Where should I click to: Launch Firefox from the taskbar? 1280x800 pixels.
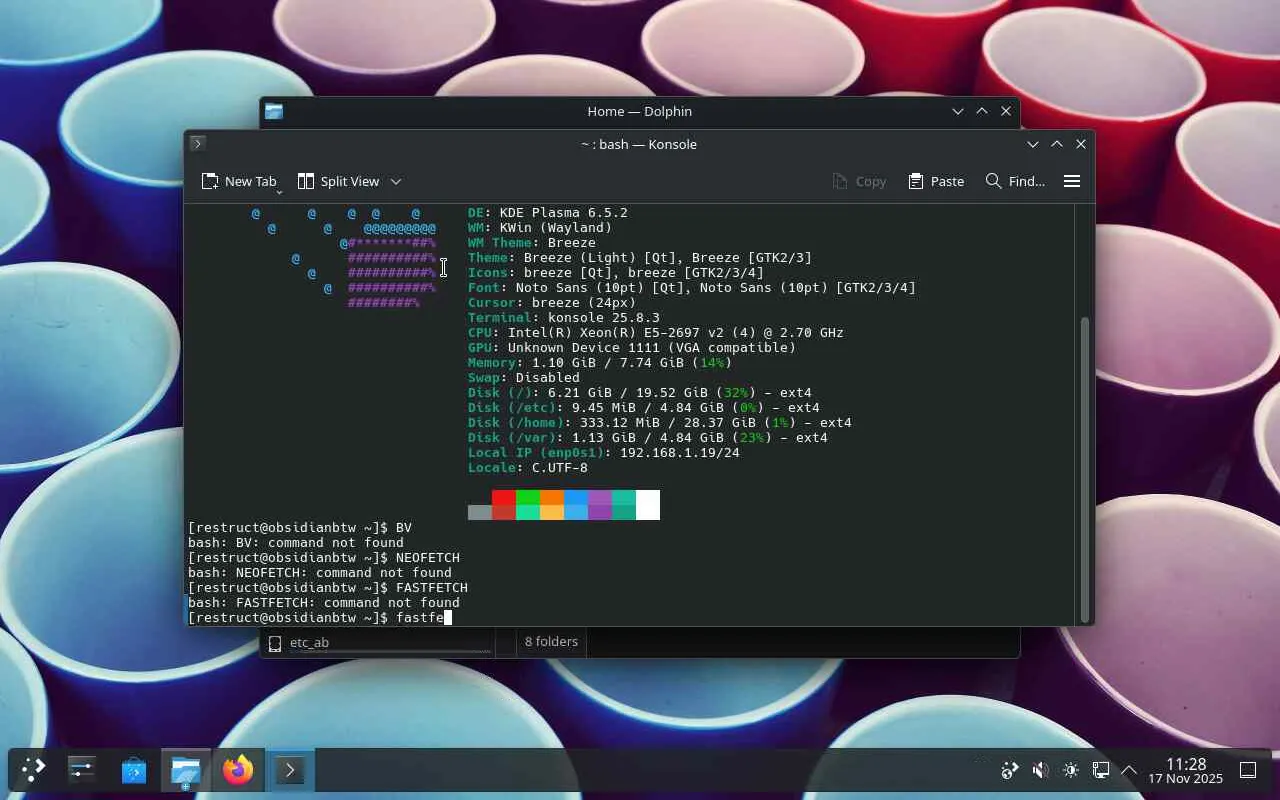[x=238, y=770]
